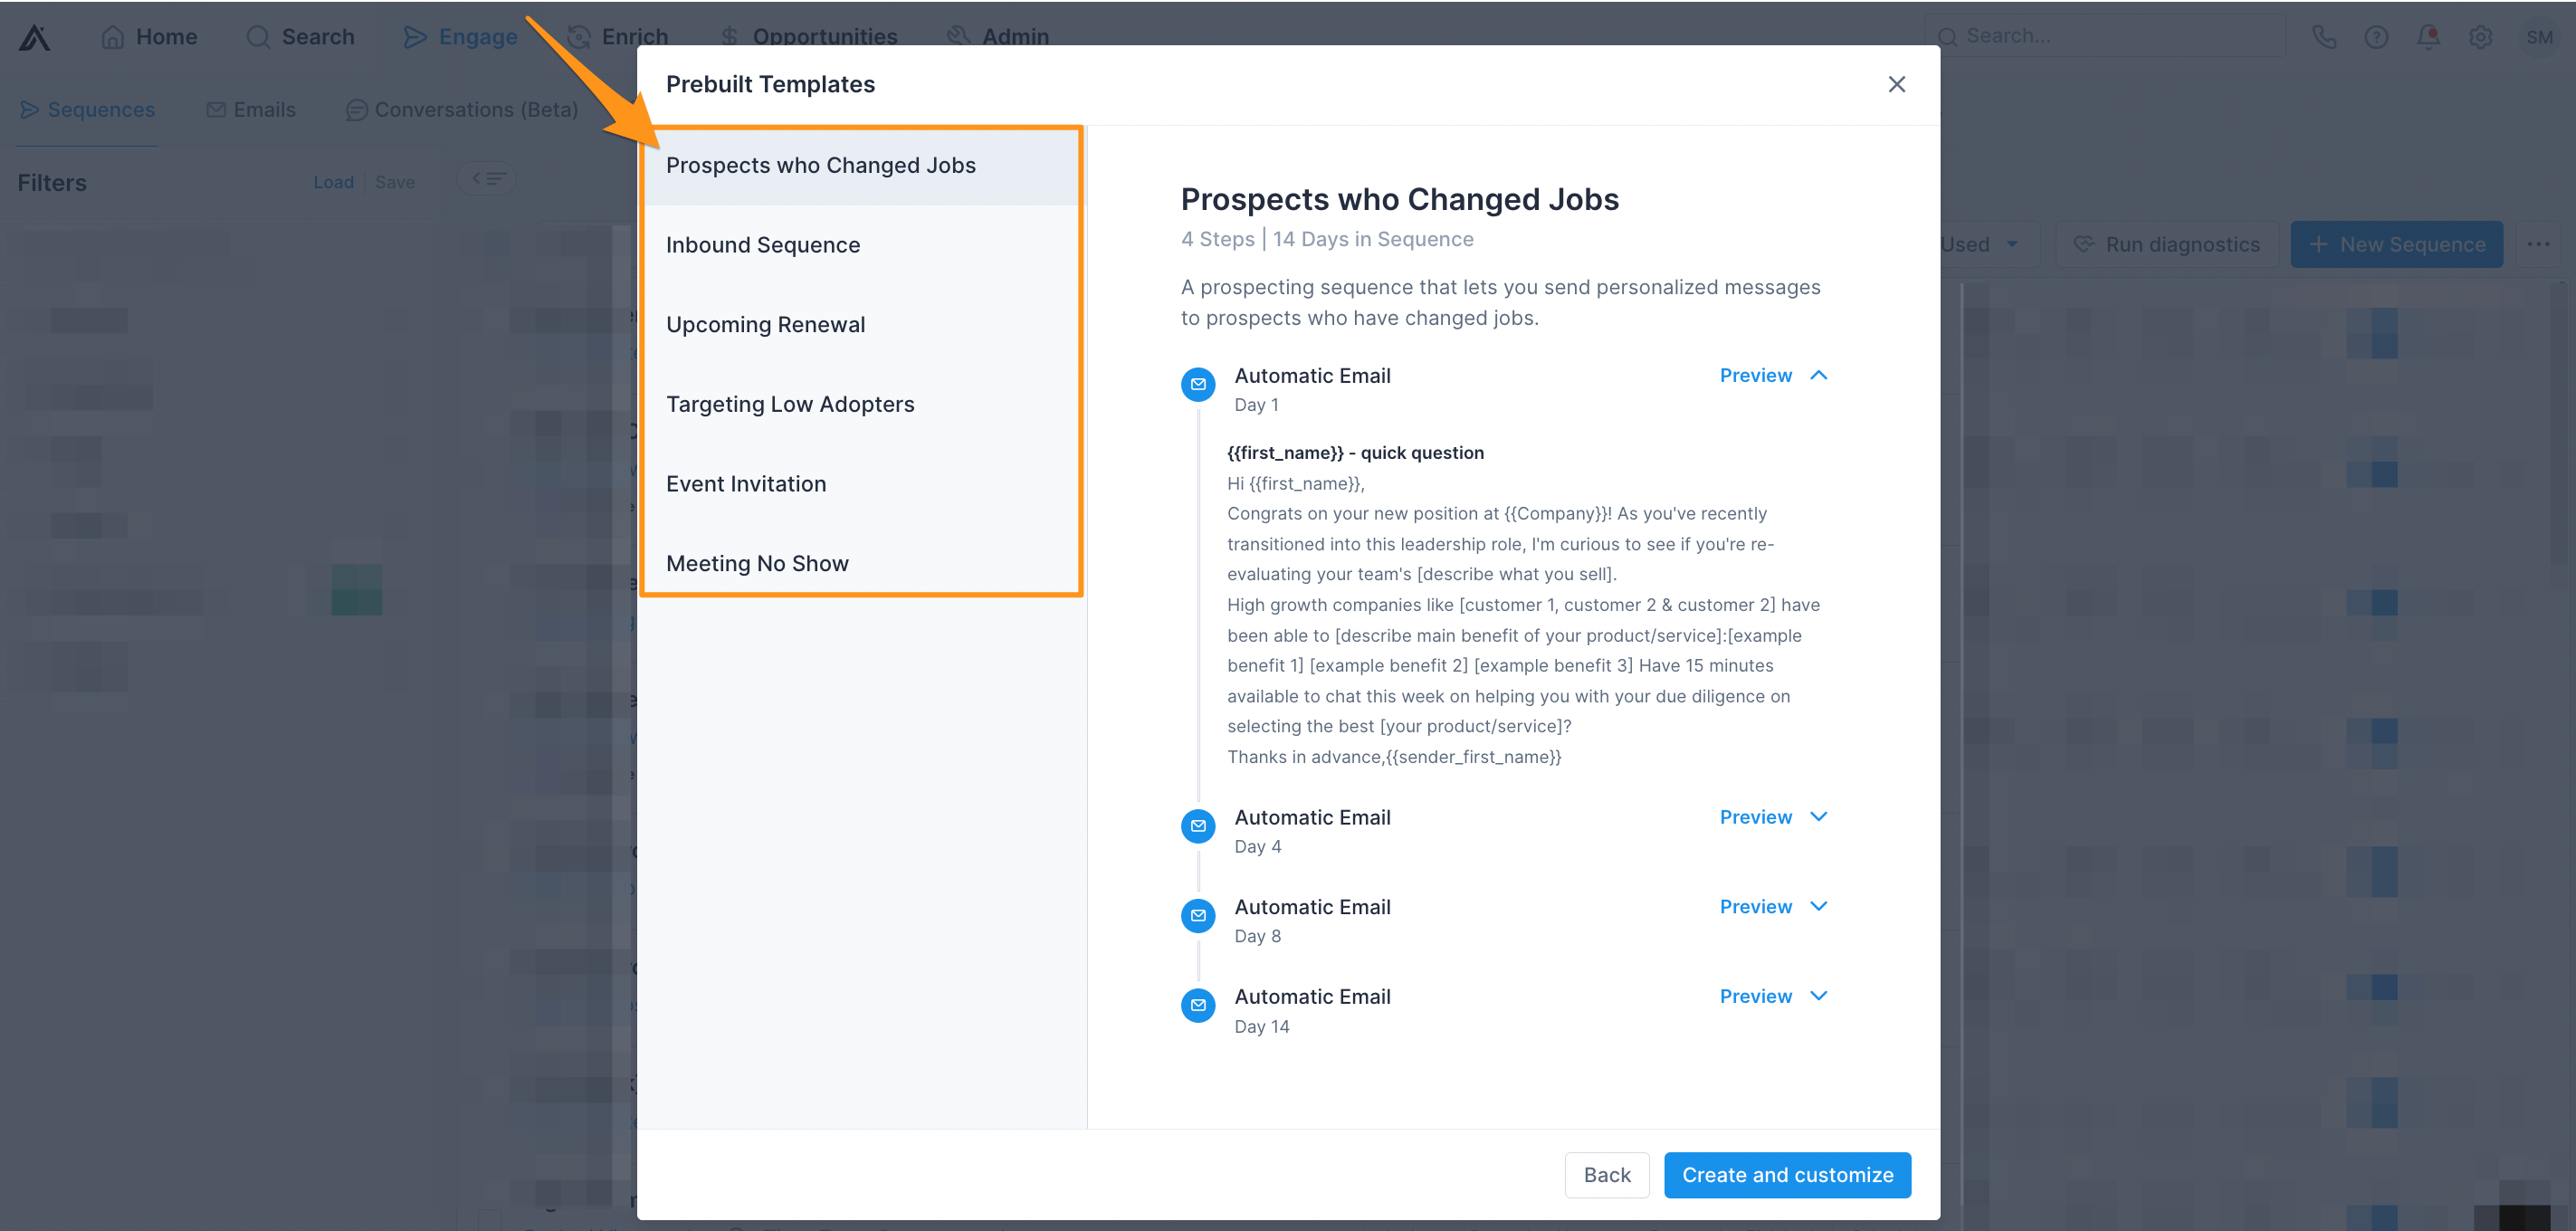
Task: Collapse the filters panel toggle icon
Action: pos(487,179)
